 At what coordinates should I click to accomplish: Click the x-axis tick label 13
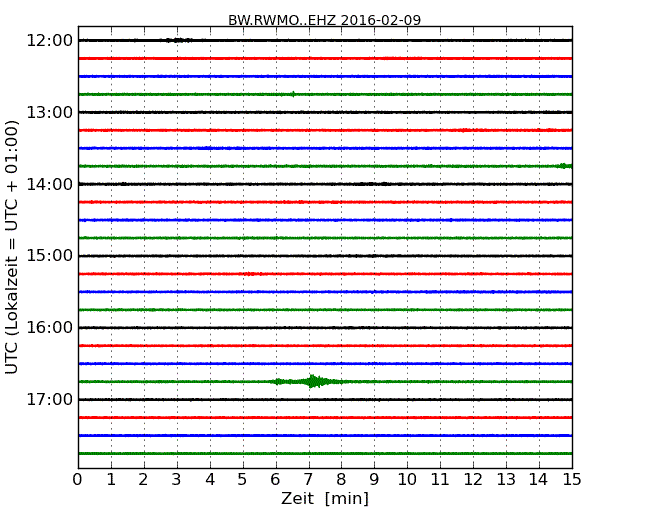point(506,480)
